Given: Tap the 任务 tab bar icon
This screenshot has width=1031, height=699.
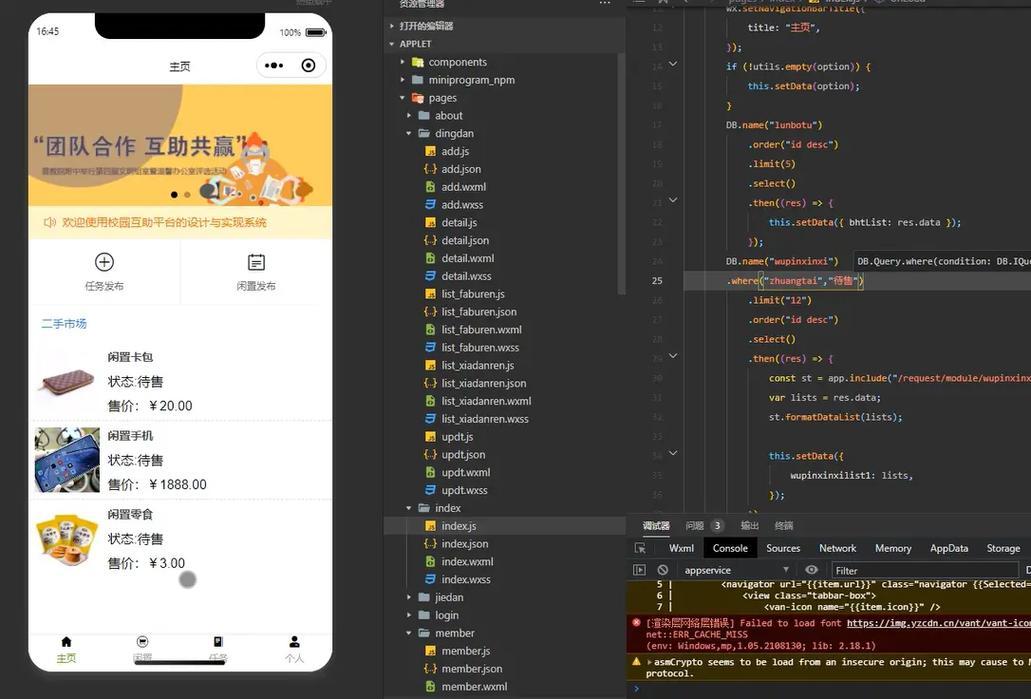Looking at the screenshot, I should tap(218, 642).
